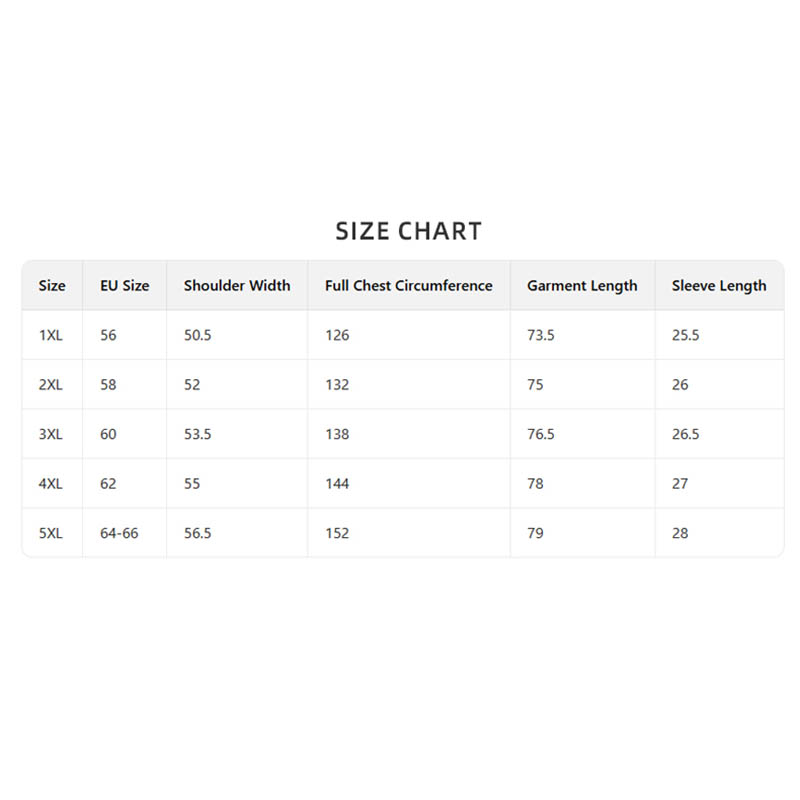Click the EU Size column header
The image size is (800, 800).
(125, 286)
